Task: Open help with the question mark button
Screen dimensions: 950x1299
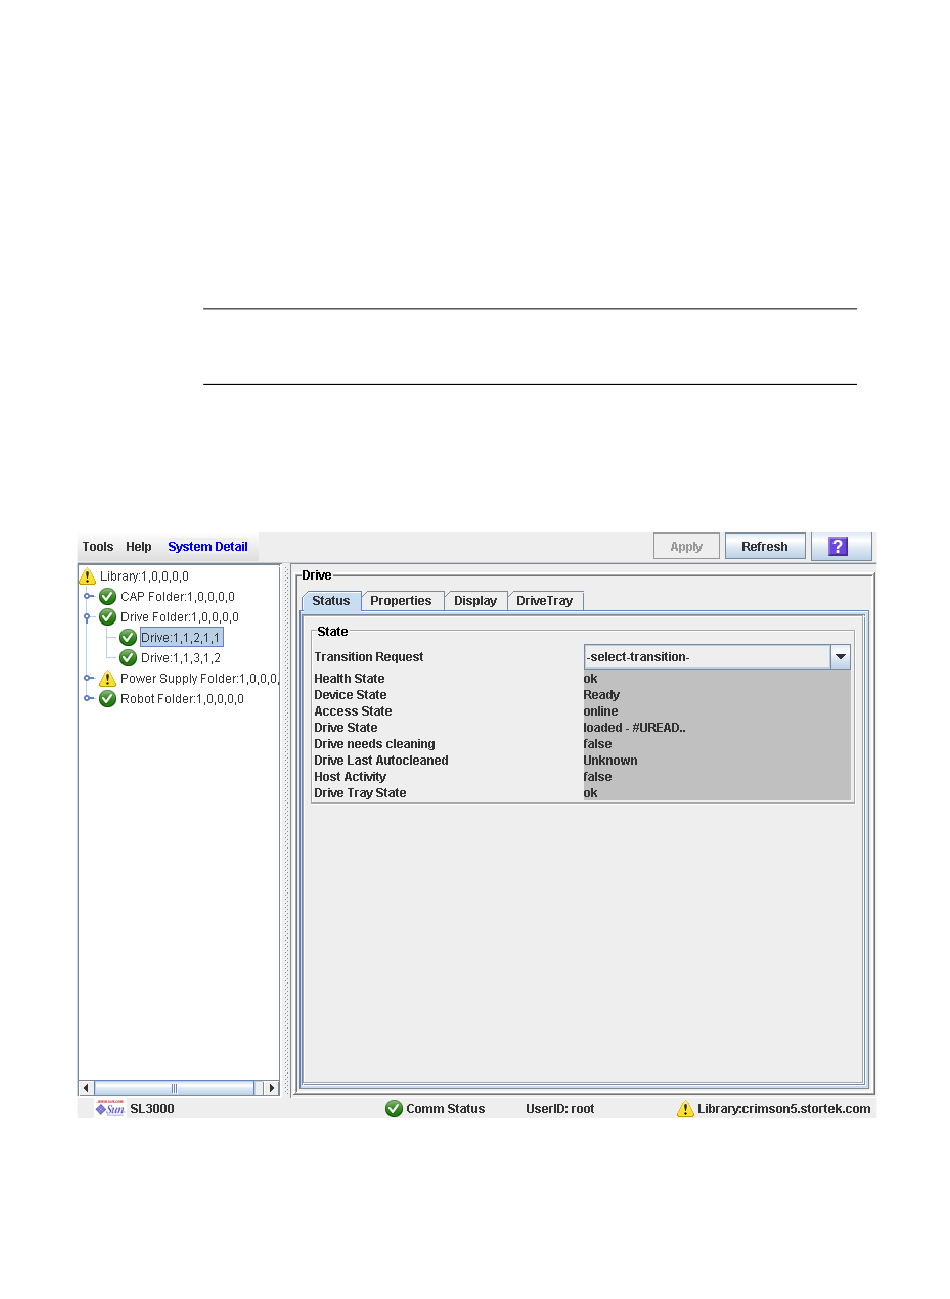Action: (x=841, y=547)
